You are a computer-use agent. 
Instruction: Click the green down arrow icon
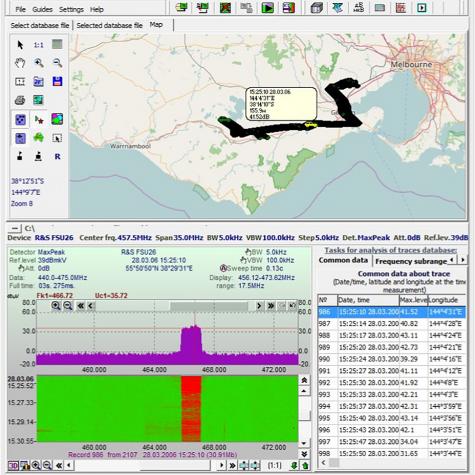[x=294, y=465]
